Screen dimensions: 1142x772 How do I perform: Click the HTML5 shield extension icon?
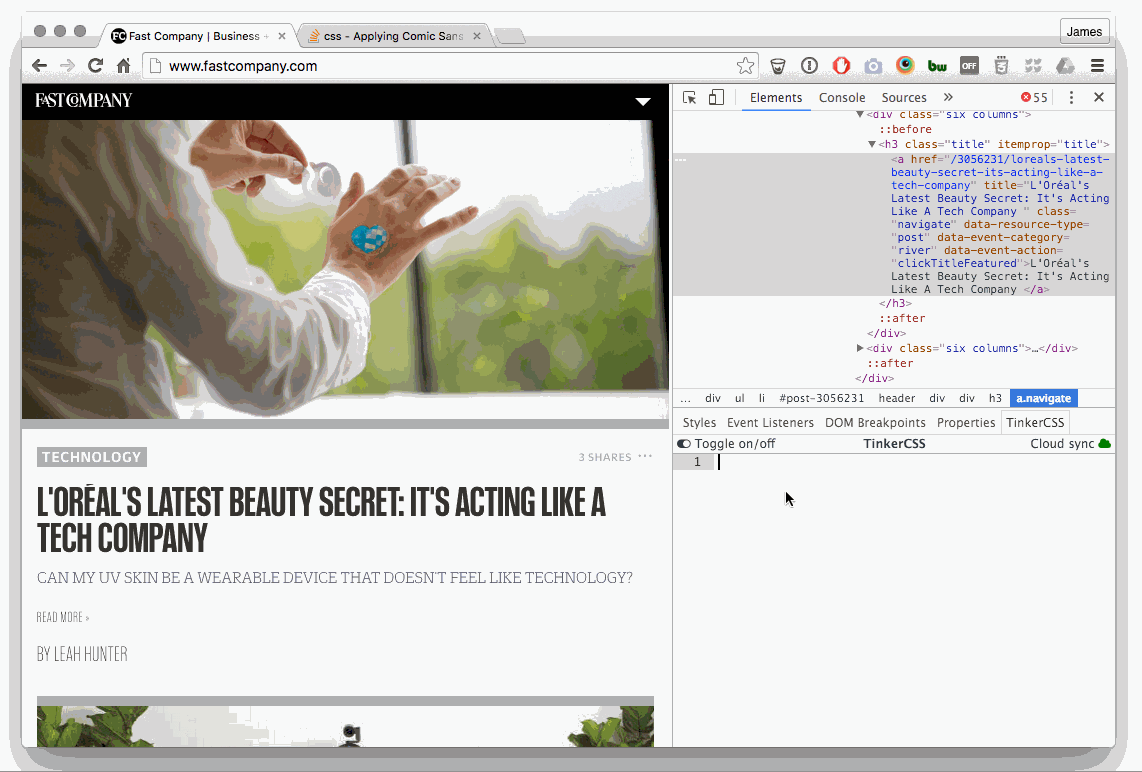[1001, 66]
